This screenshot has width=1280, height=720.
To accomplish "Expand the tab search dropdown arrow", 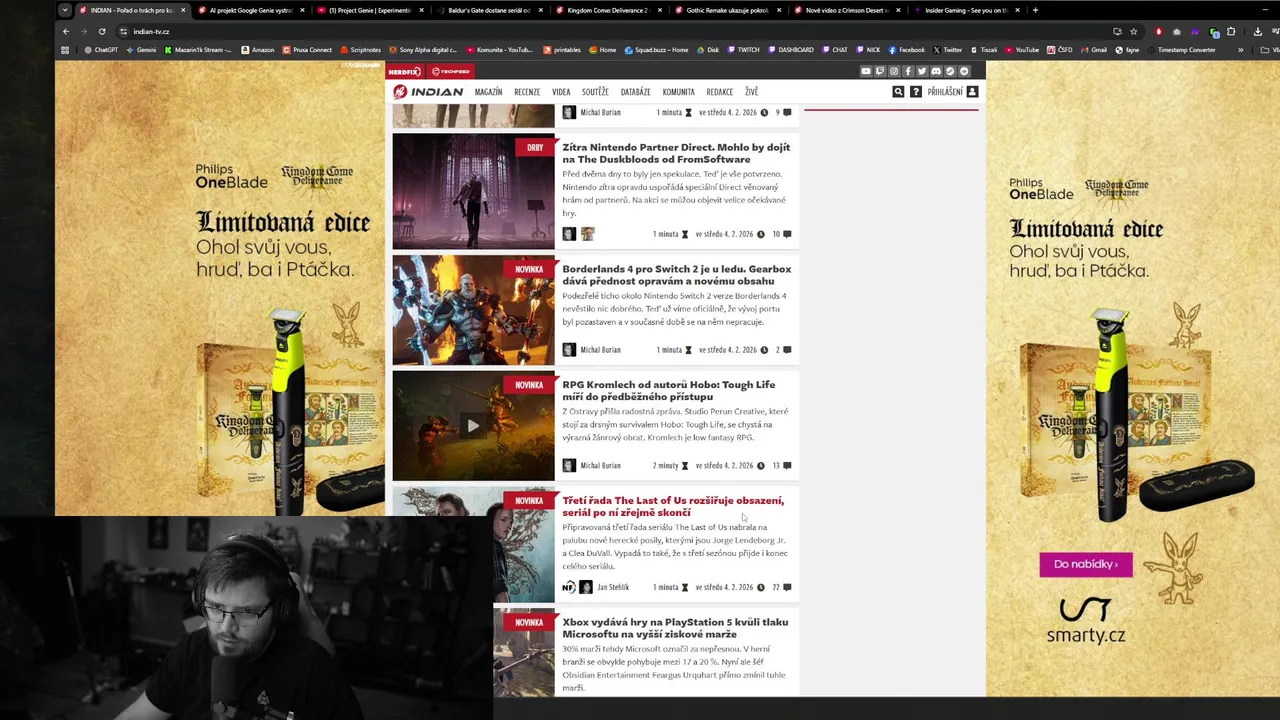I will pyautogui.click(x=65, y=10).
